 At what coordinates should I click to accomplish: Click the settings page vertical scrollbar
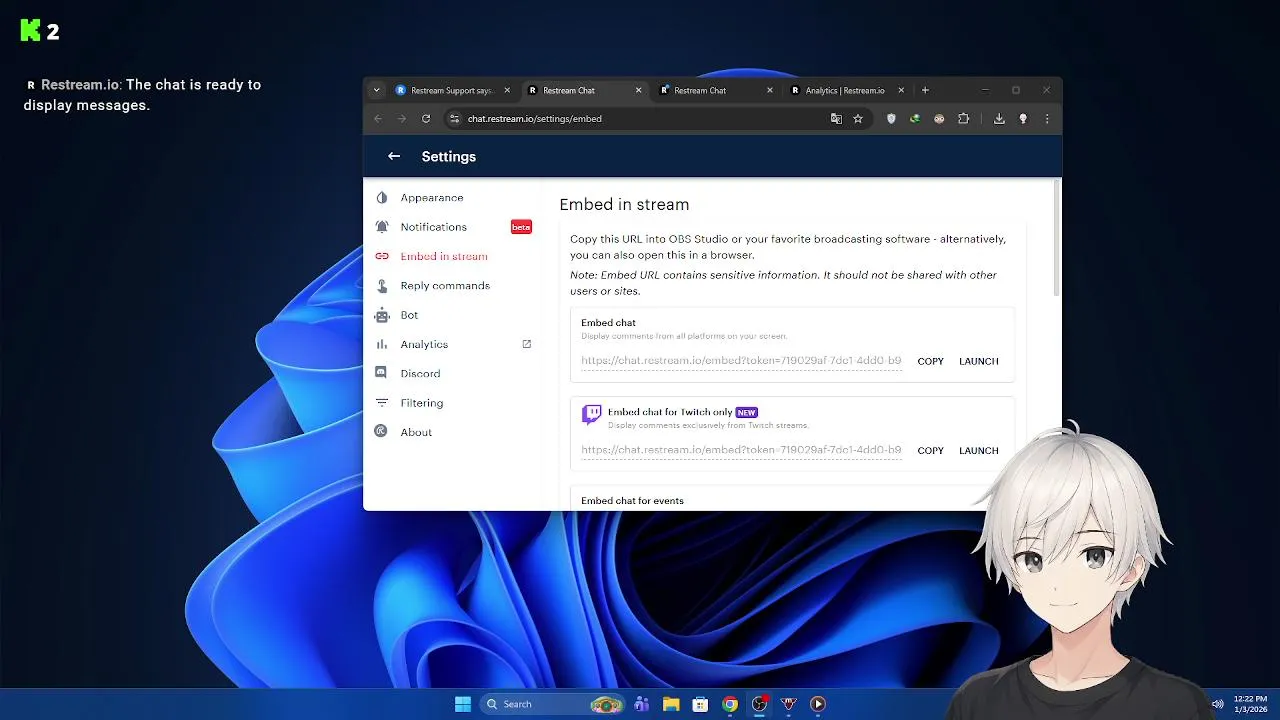[1057, 238]
